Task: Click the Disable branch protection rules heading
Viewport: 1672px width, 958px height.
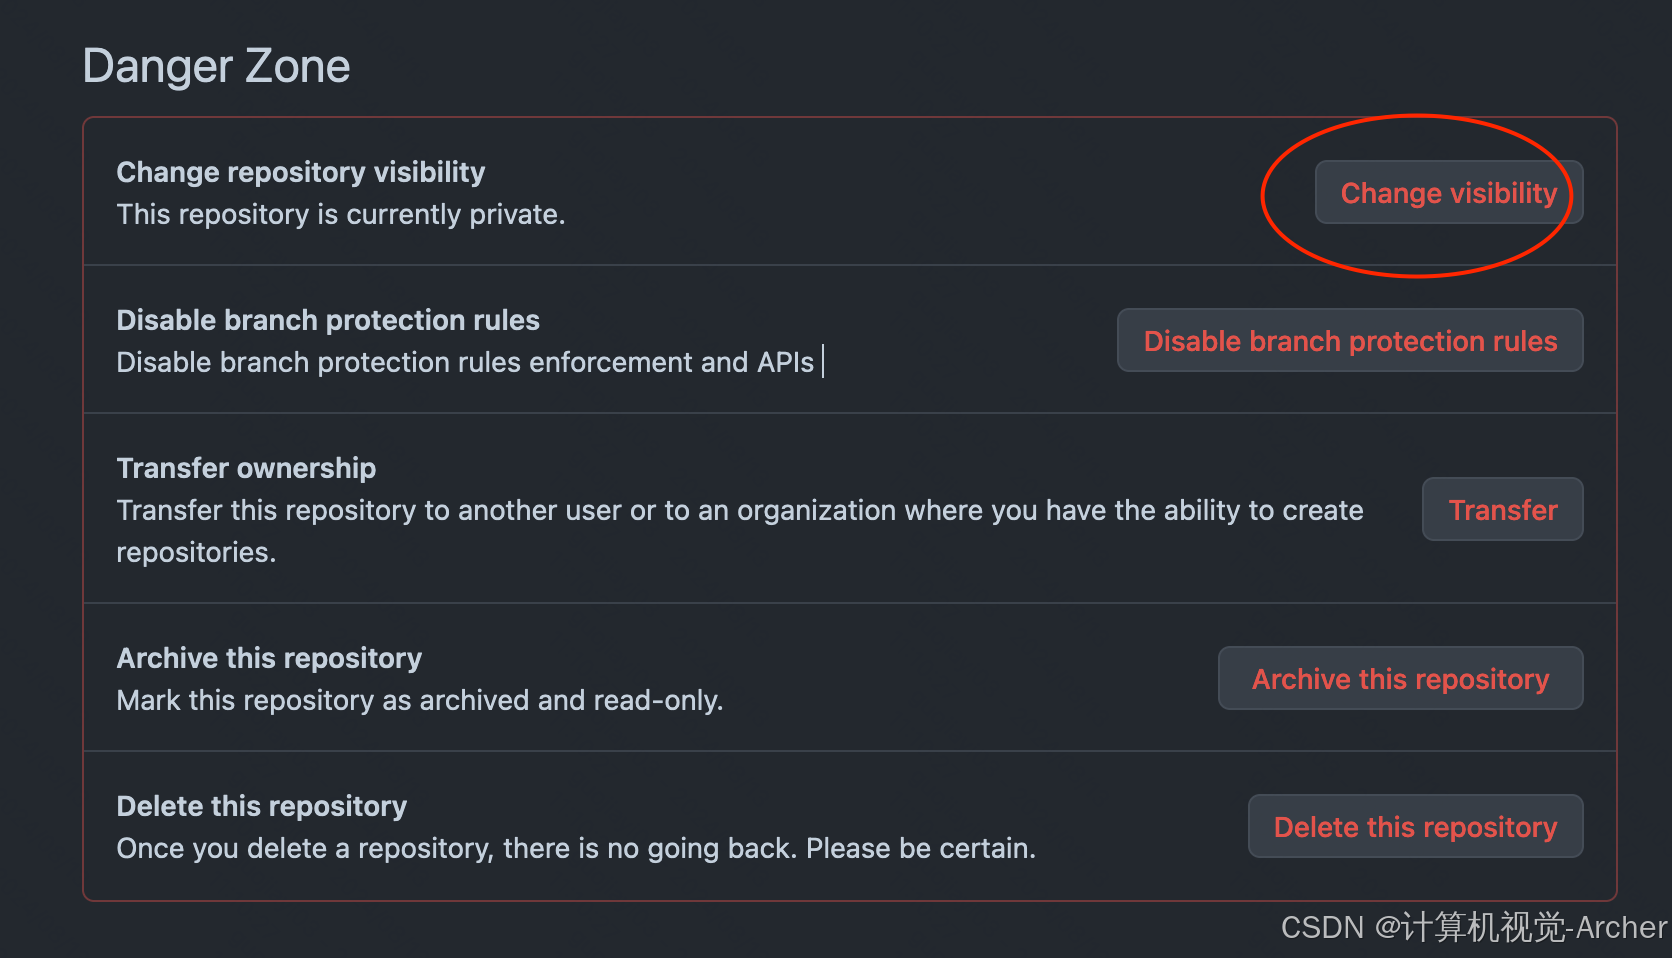Action: (328, 319)
